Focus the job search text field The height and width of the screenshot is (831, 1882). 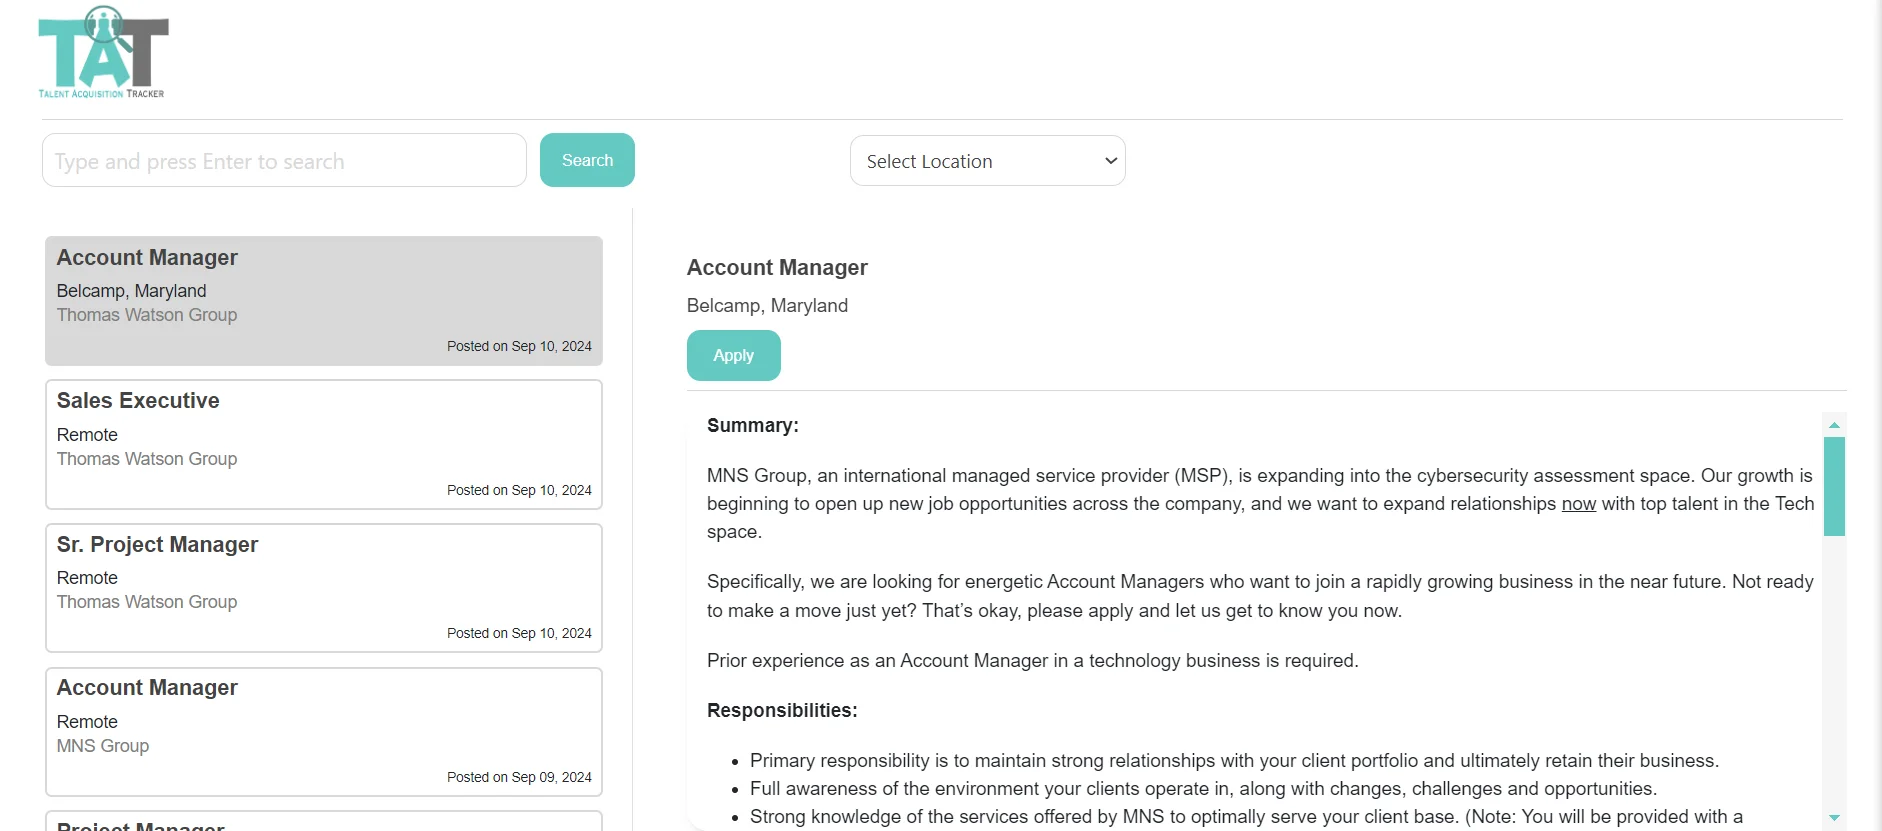pos(284,160)
